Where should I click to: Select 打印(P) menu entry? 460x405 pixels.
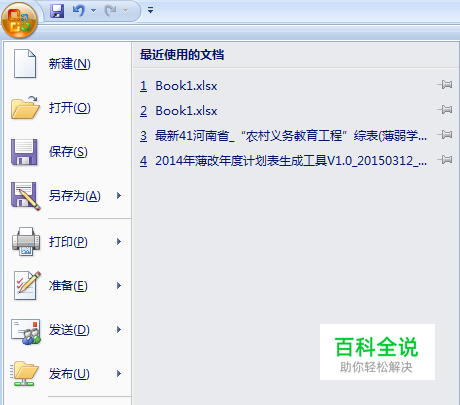point(68,242)
